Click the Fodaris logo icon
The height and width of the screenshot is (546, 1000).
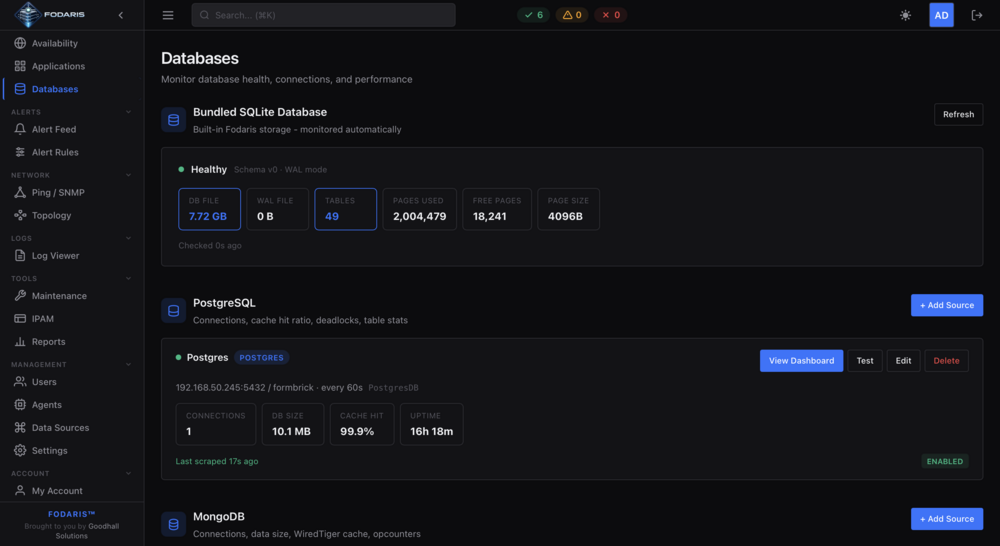pos(27,14)
